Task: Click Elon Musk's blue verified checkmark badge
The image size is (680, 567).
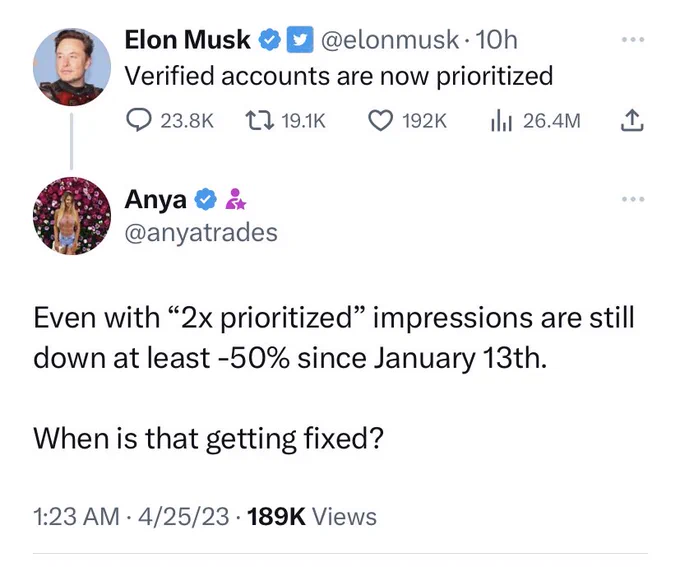Action: pyautogui.click(x=270, y=40)
